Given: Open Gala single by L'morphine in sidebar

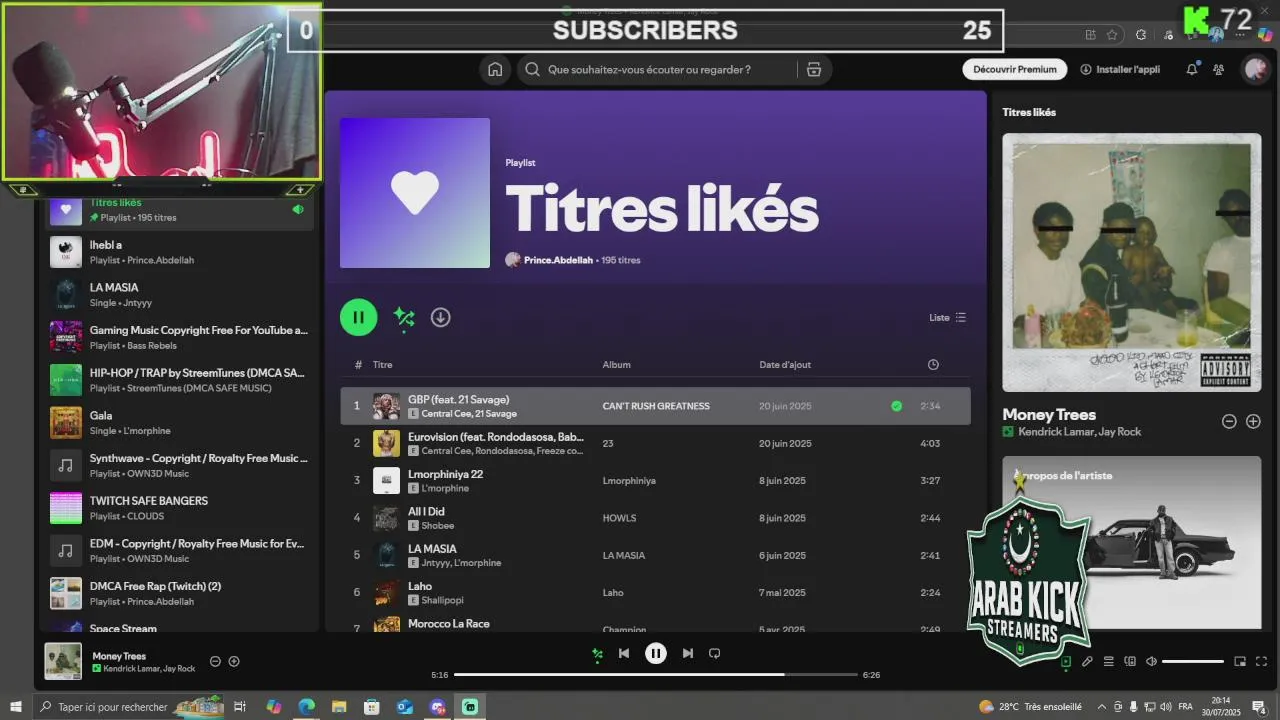Looking at the screenshot, I should point(180,423).
